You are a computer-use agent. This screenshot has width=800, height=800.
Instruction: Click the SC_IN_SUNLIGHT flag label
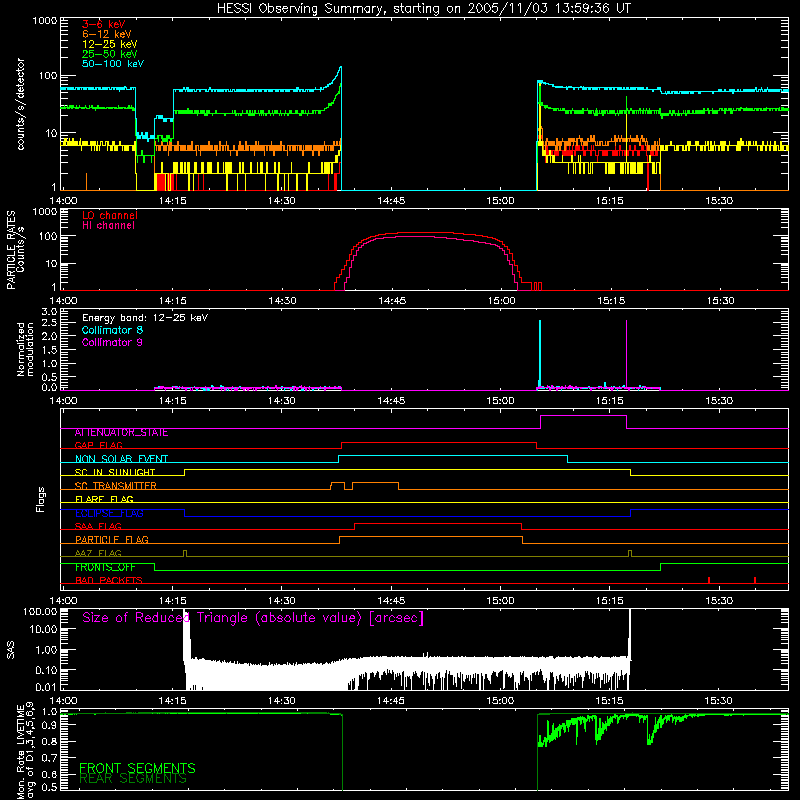(115, 472)
